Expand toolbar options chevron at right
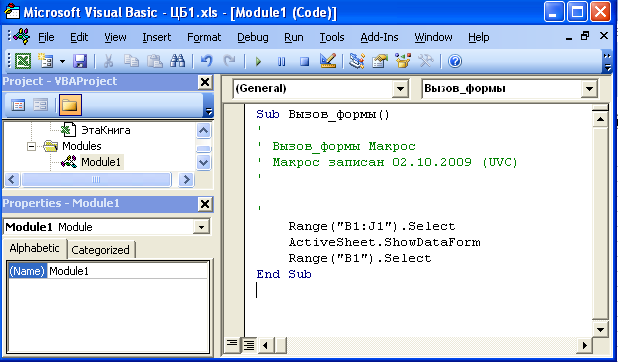Image resolution: width=618 pixels, height=362 pixels. pyautogui.click(x=607, y=62)
